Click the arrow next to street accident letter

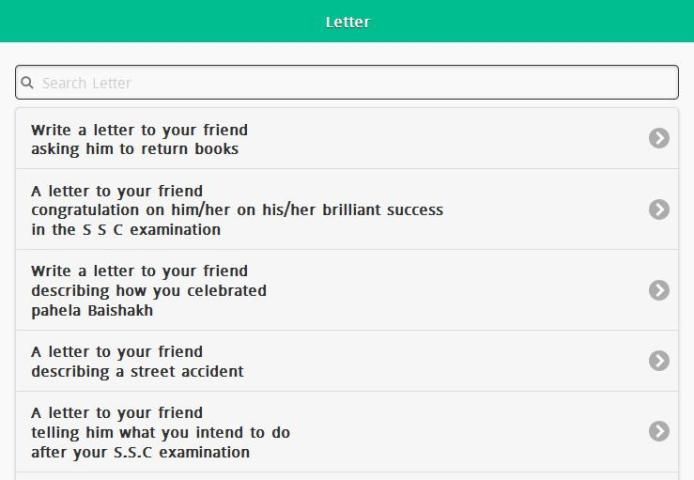tap(658, 361)
